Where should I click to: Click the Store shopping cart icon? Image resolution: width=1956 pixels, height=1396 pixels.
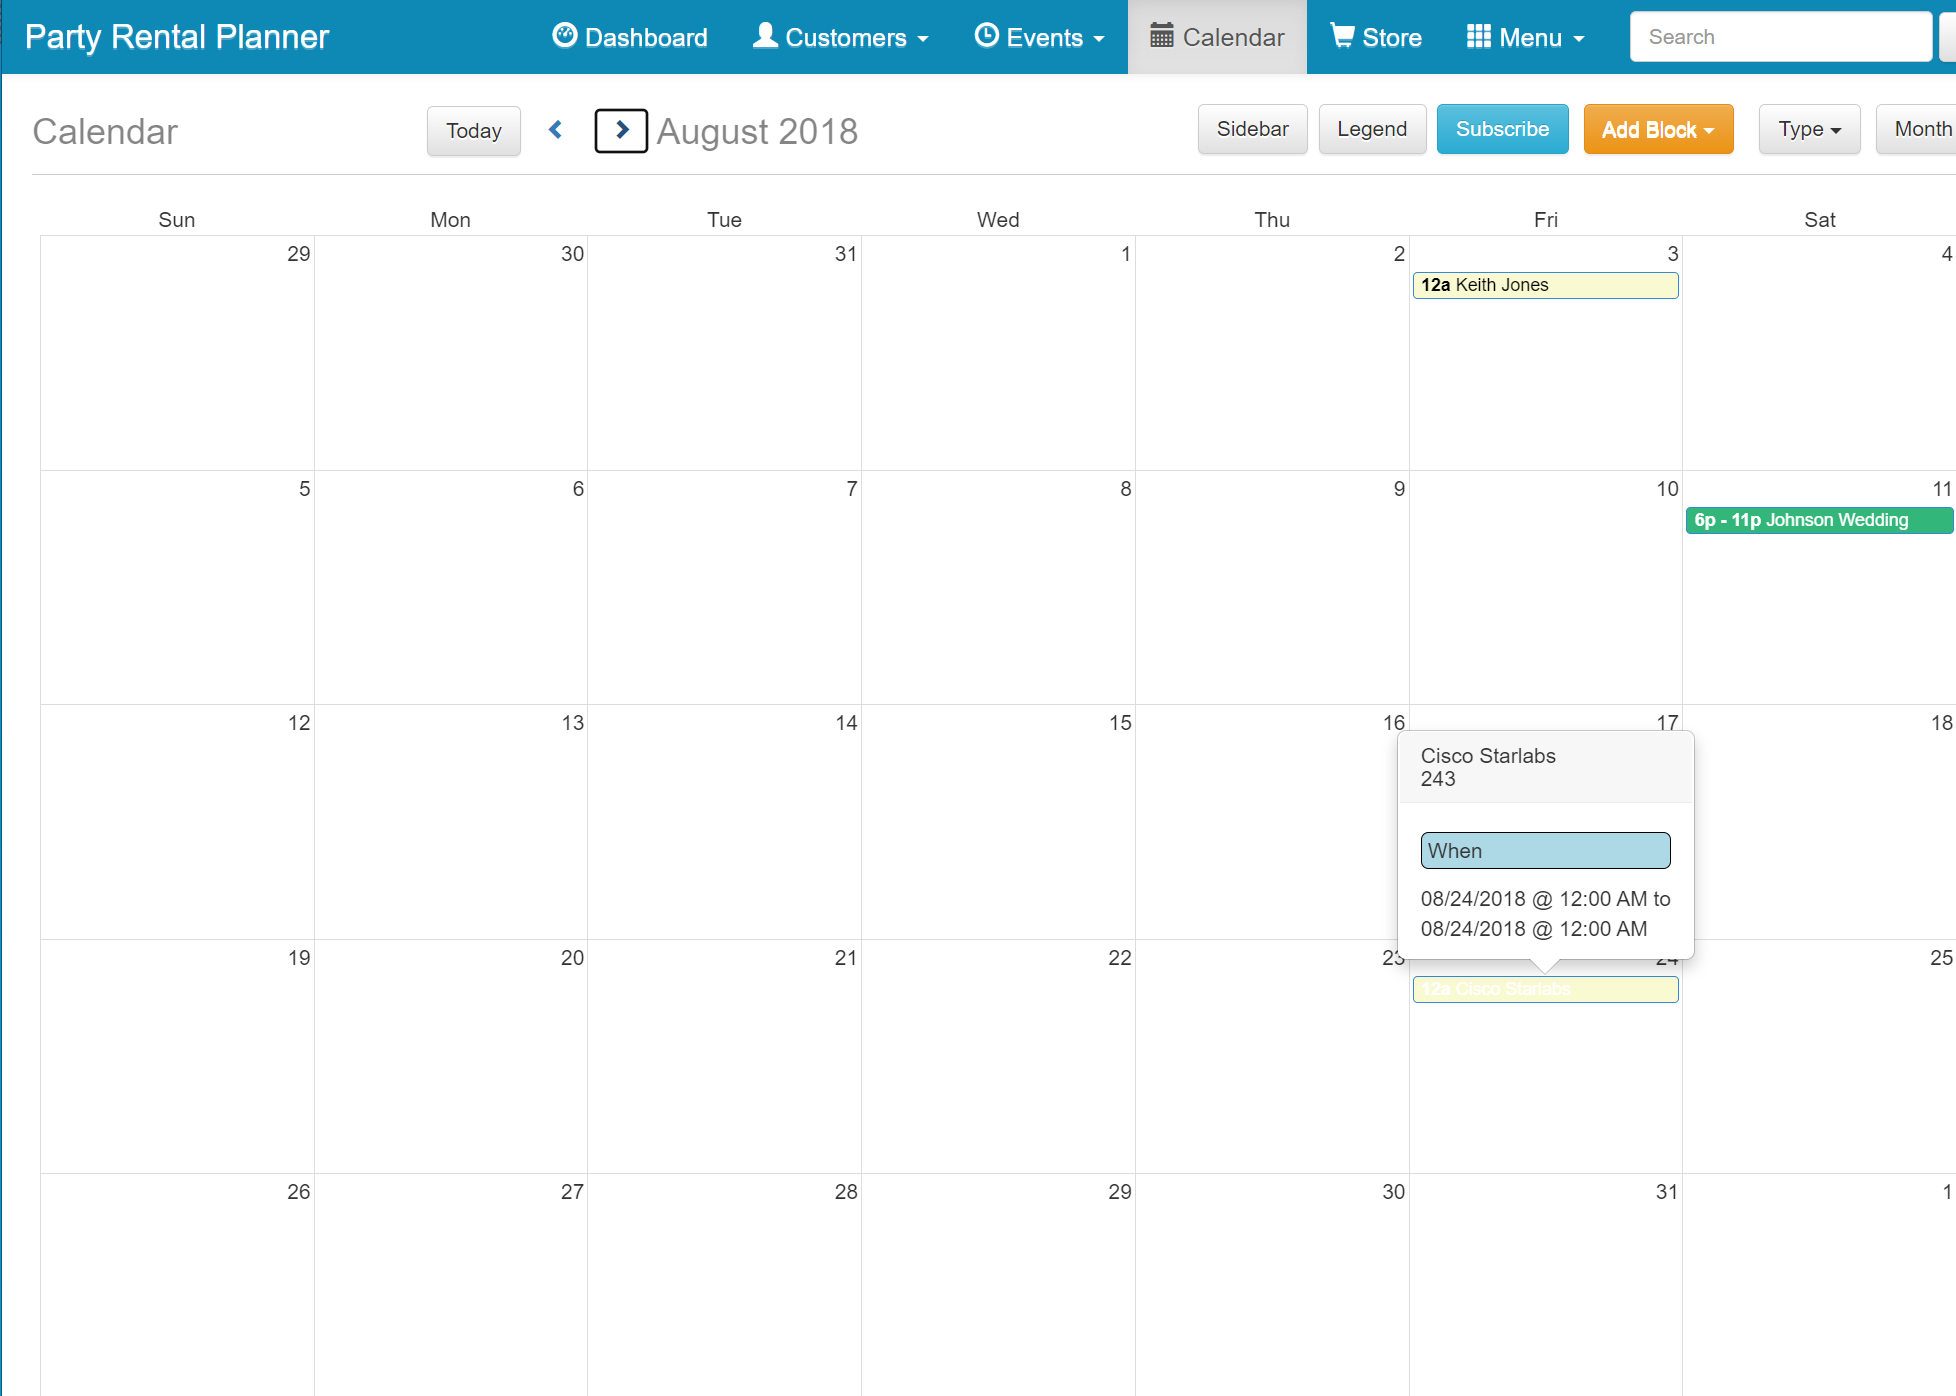(x=1342, y=36)
